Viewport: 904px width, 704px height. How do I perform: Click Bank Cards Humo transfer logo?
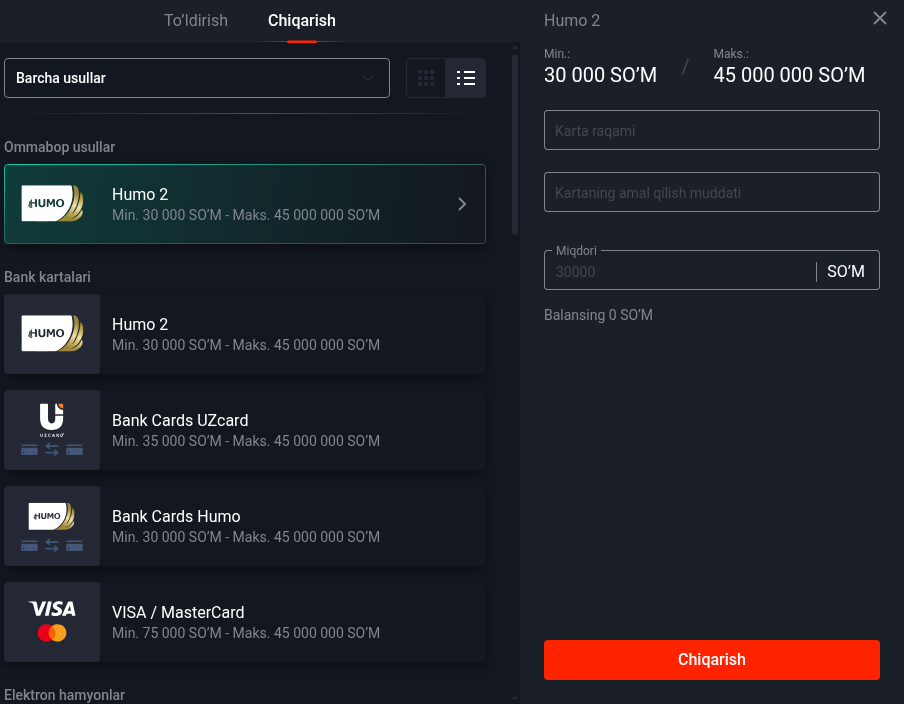pos(52,526)
